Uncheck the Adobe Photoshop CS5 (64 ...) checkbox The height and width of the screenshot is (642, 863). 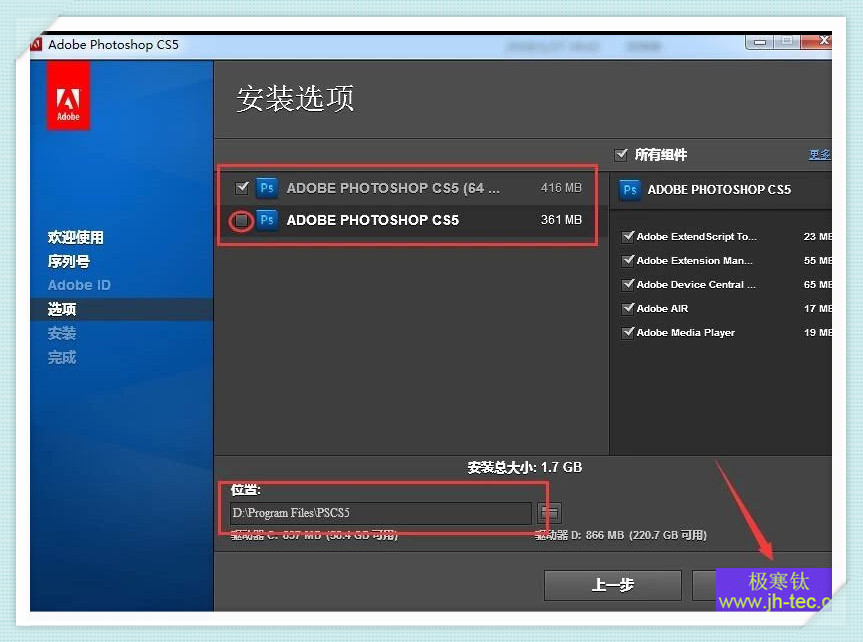coord(242,188)
